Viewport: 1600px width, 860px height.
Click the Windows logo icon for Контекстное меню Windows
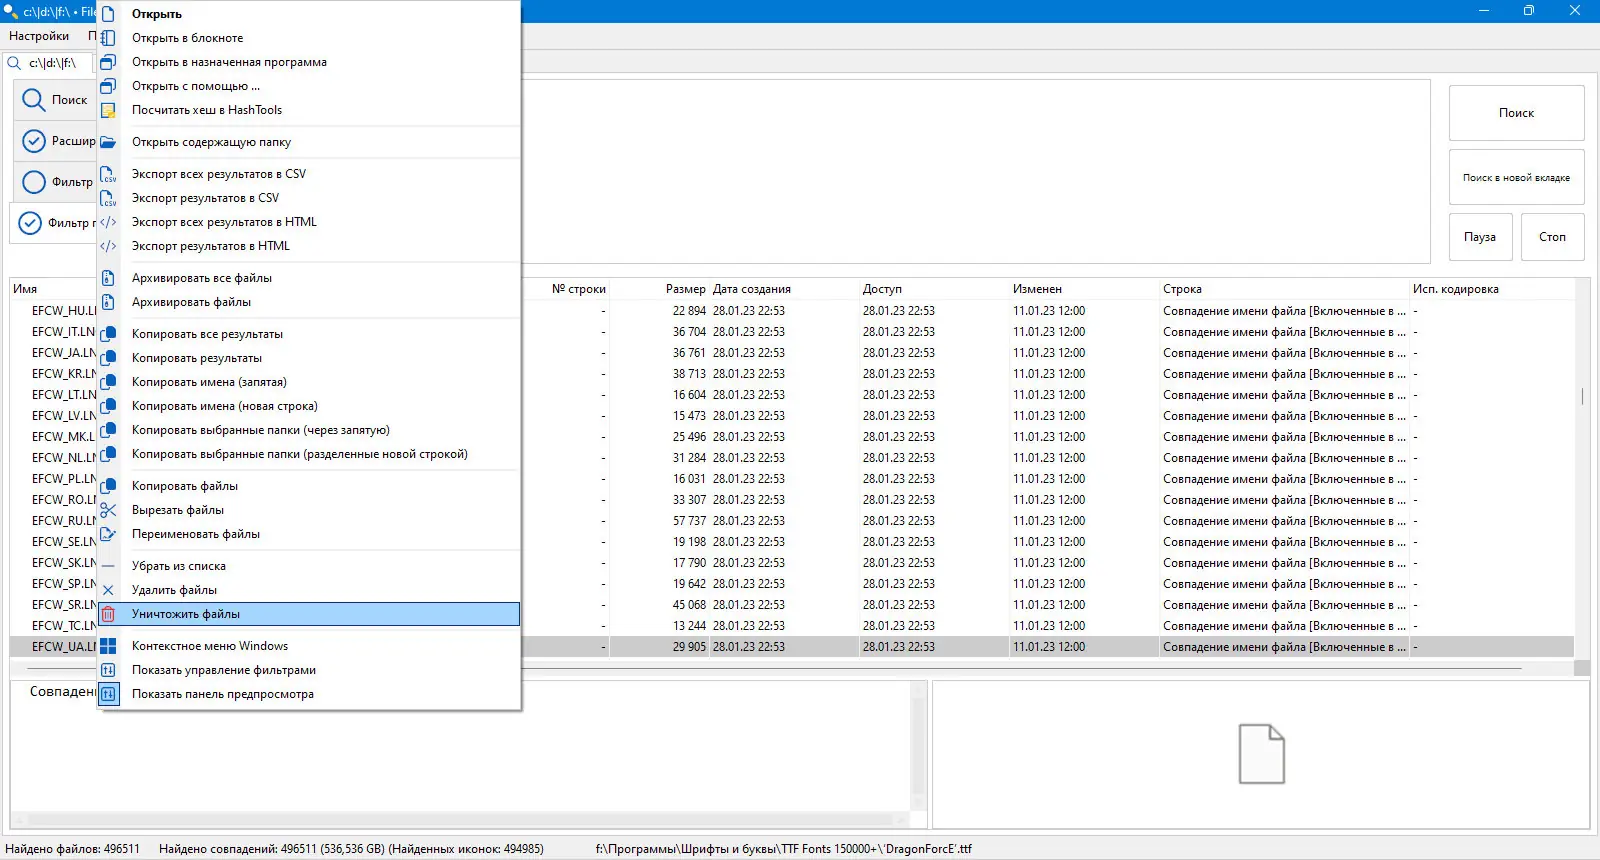(x=108, y=646)
